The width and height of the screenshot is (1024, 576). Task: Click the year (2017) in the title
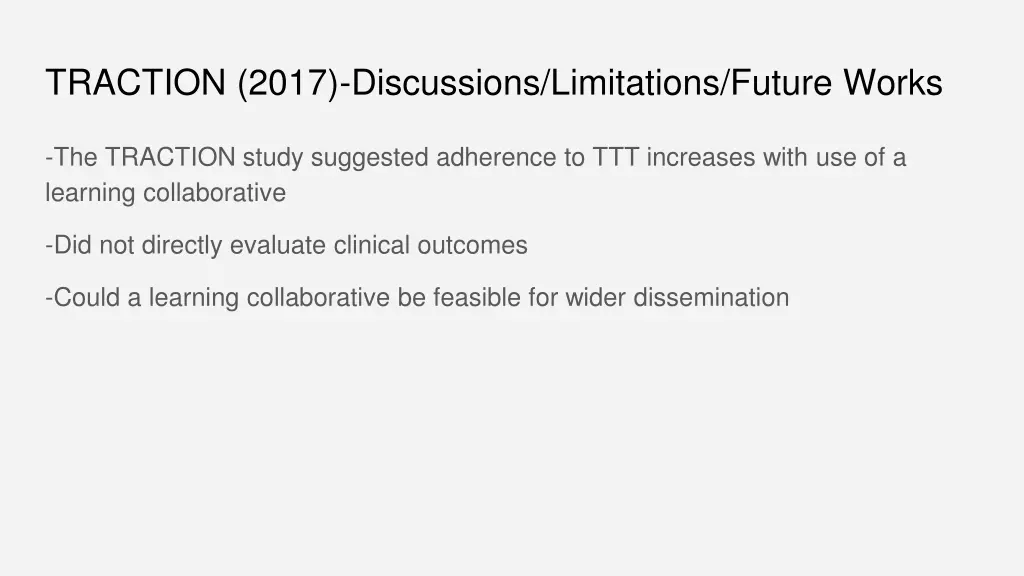click(289, 83)
